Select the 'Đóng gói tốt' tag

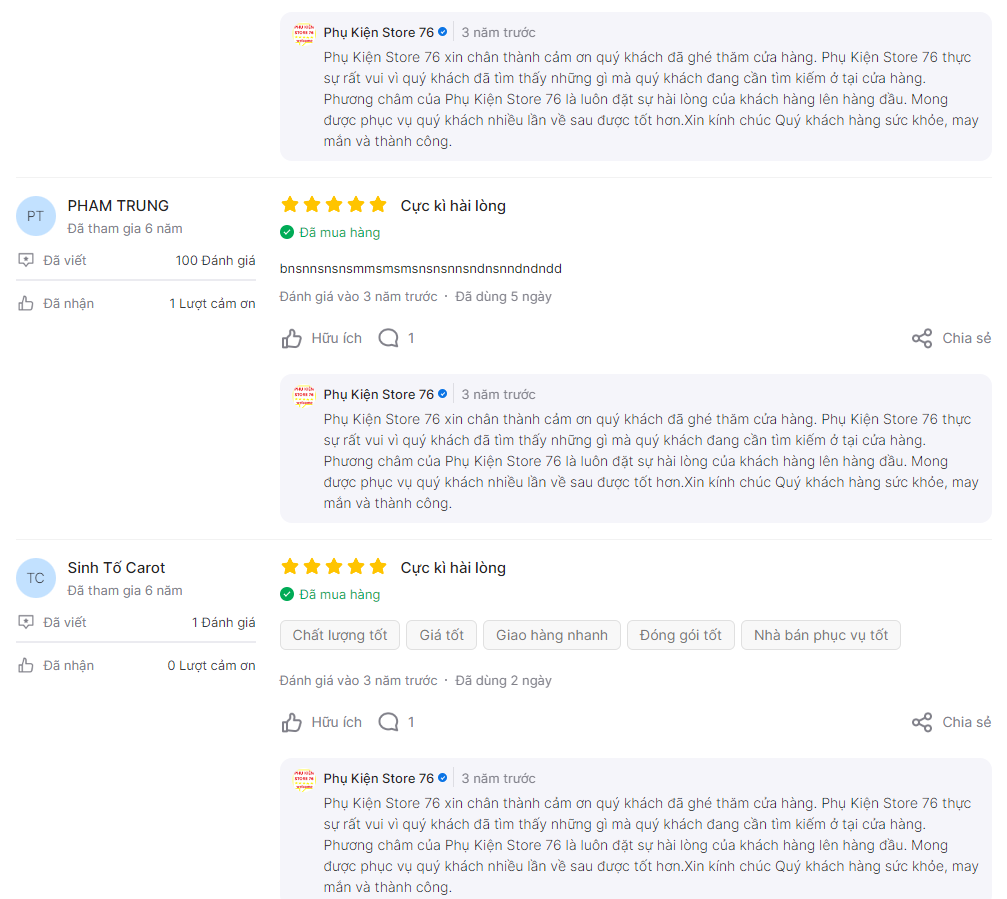coord(681,635)
